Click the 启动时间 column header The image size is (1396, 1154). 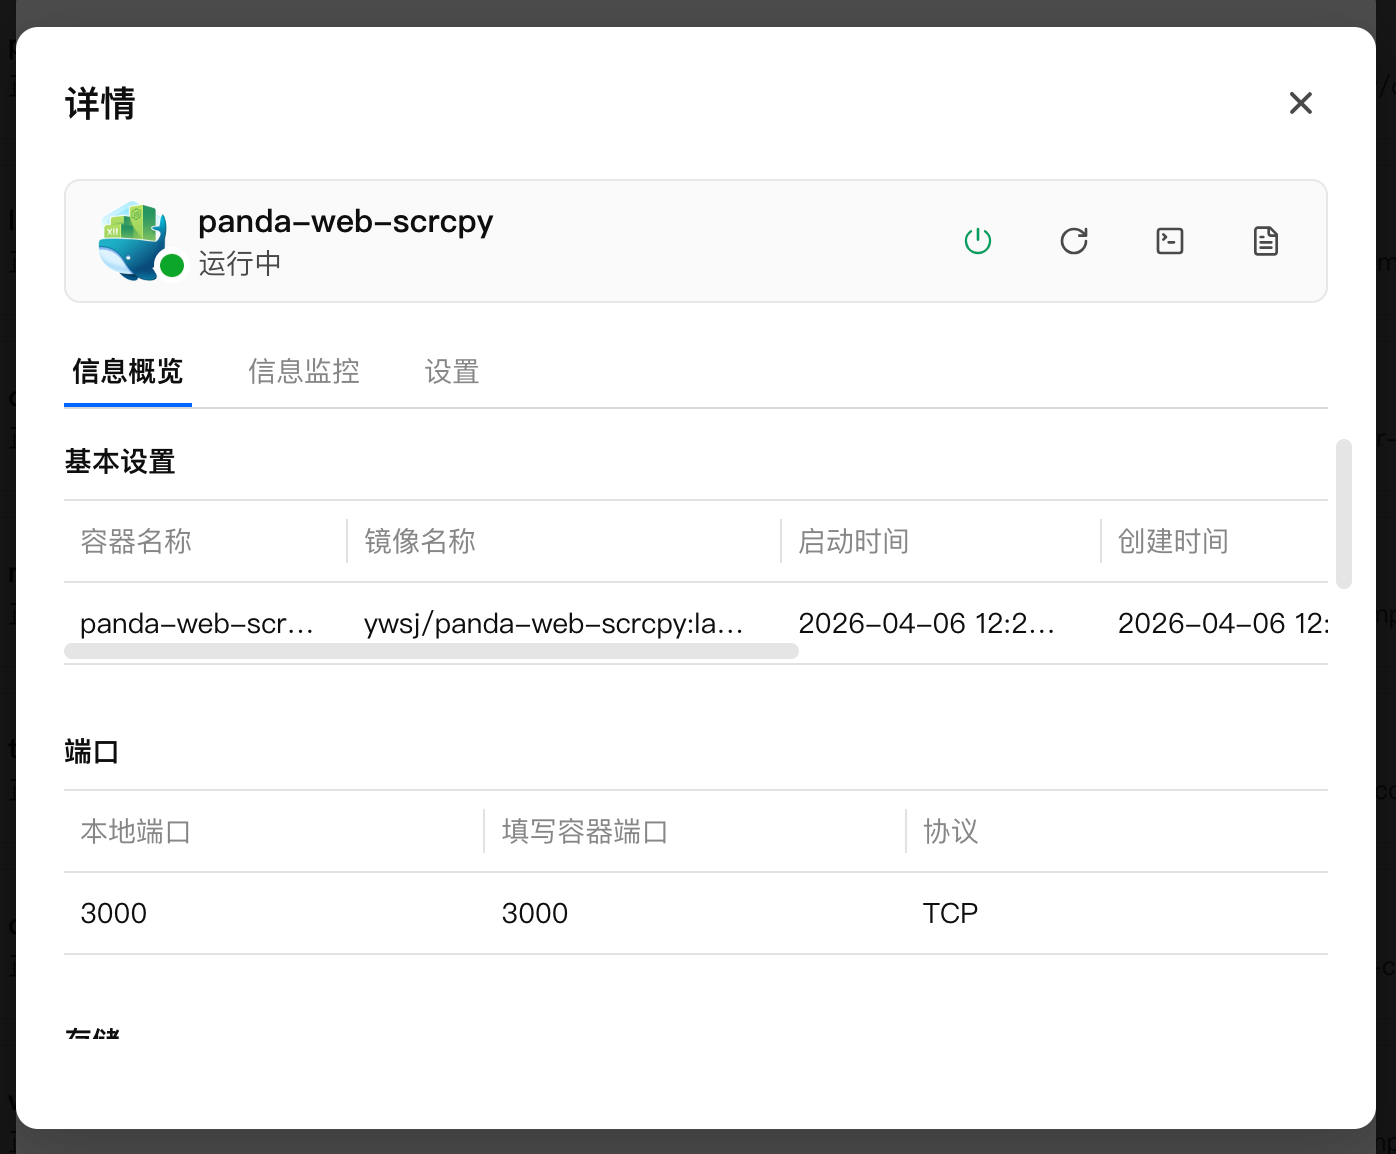click(x=853, y=541)
